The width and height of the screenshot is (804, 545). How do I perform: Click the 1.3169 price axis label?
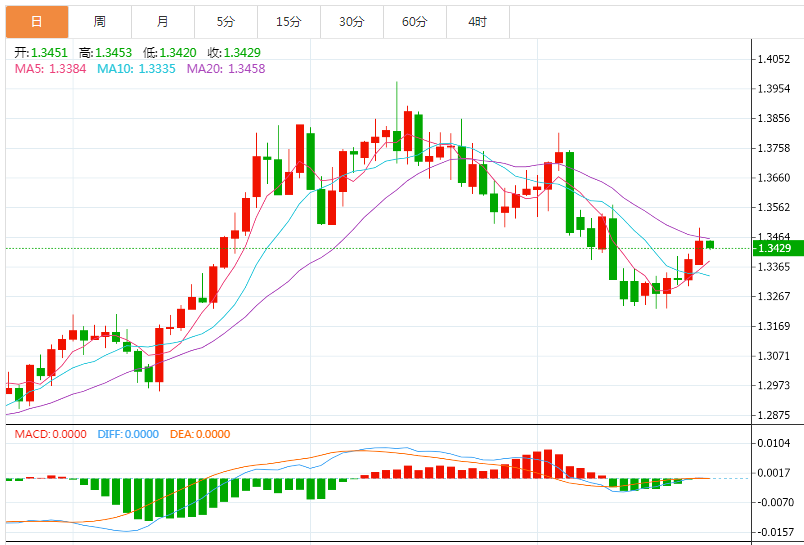click(774, 326)
